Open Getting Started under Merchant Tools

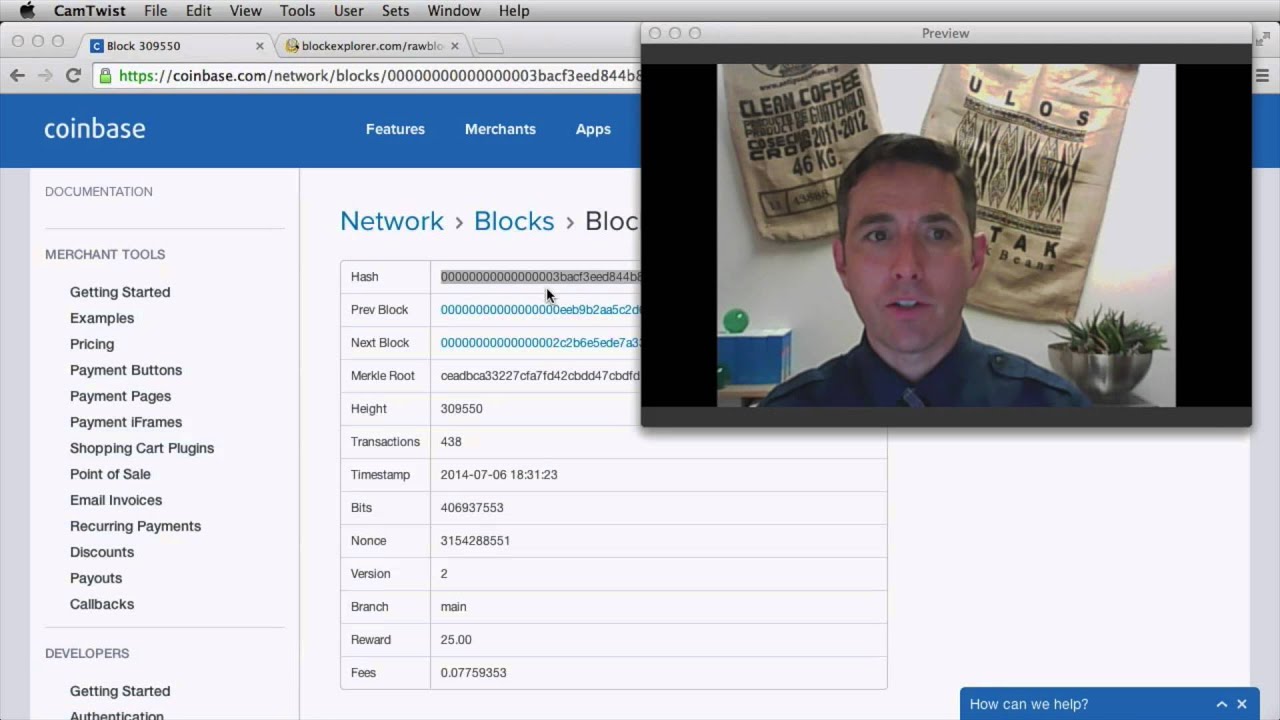[120, 292]
